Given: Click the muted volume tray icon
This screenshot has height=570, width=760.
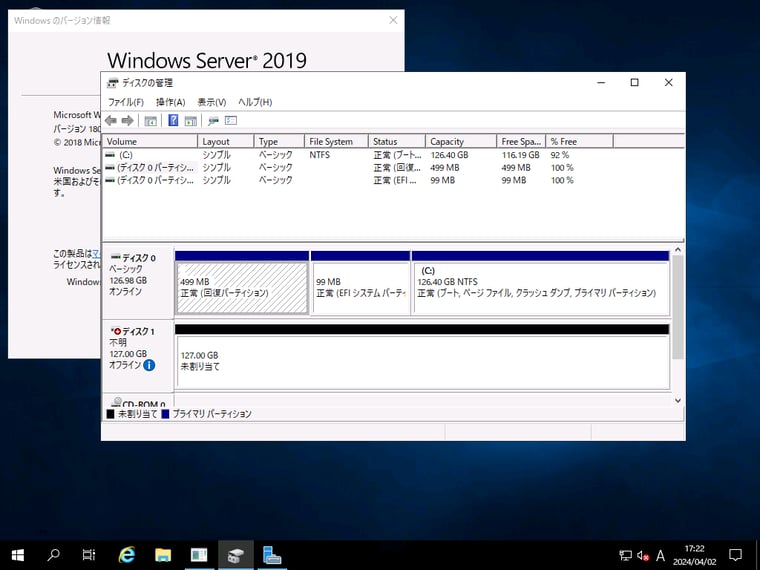Looking at the screenshot, I should [643, 555].
